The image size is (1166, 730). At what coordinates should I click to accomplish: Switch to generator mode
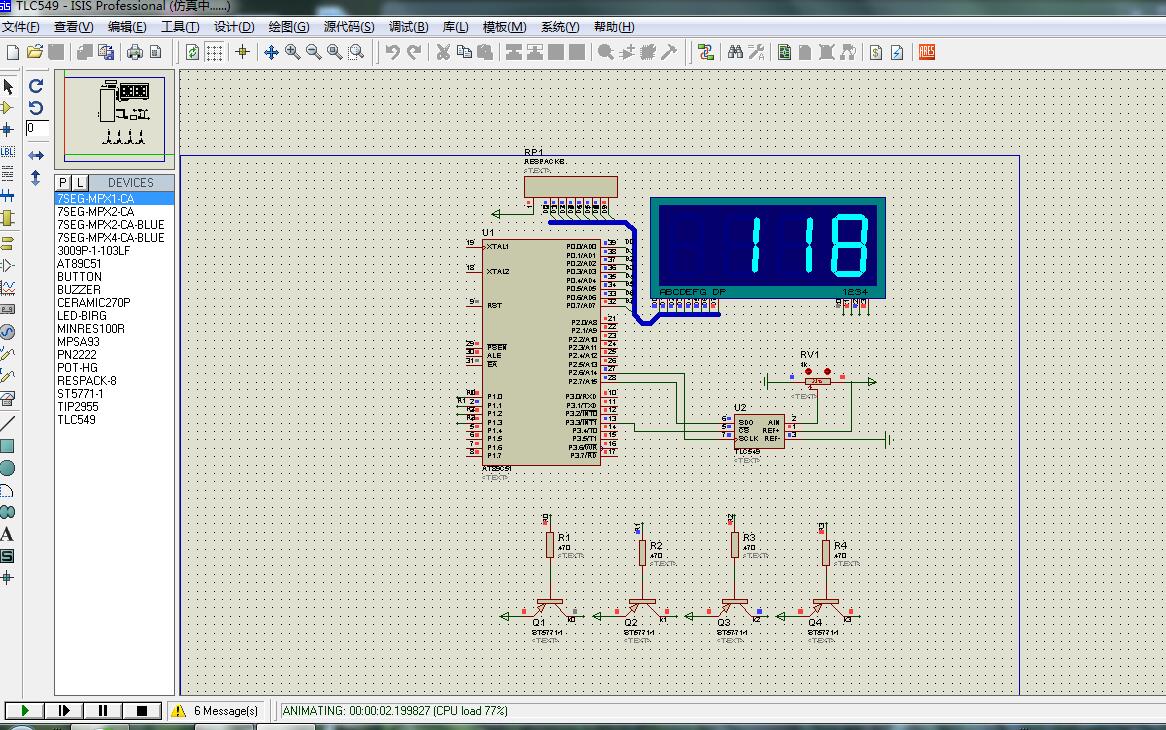coord(7,332)
